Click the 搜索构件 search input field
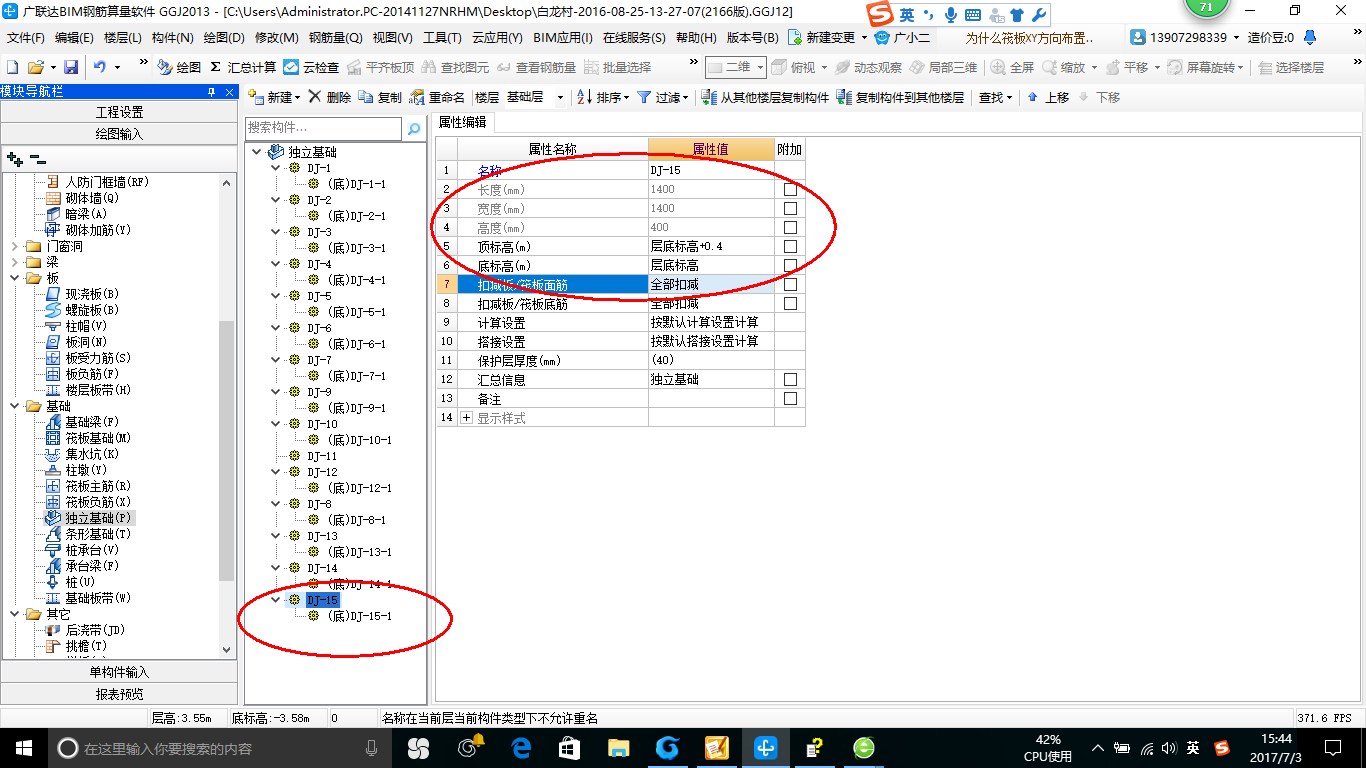1366x768 pixels. (324, 129)
